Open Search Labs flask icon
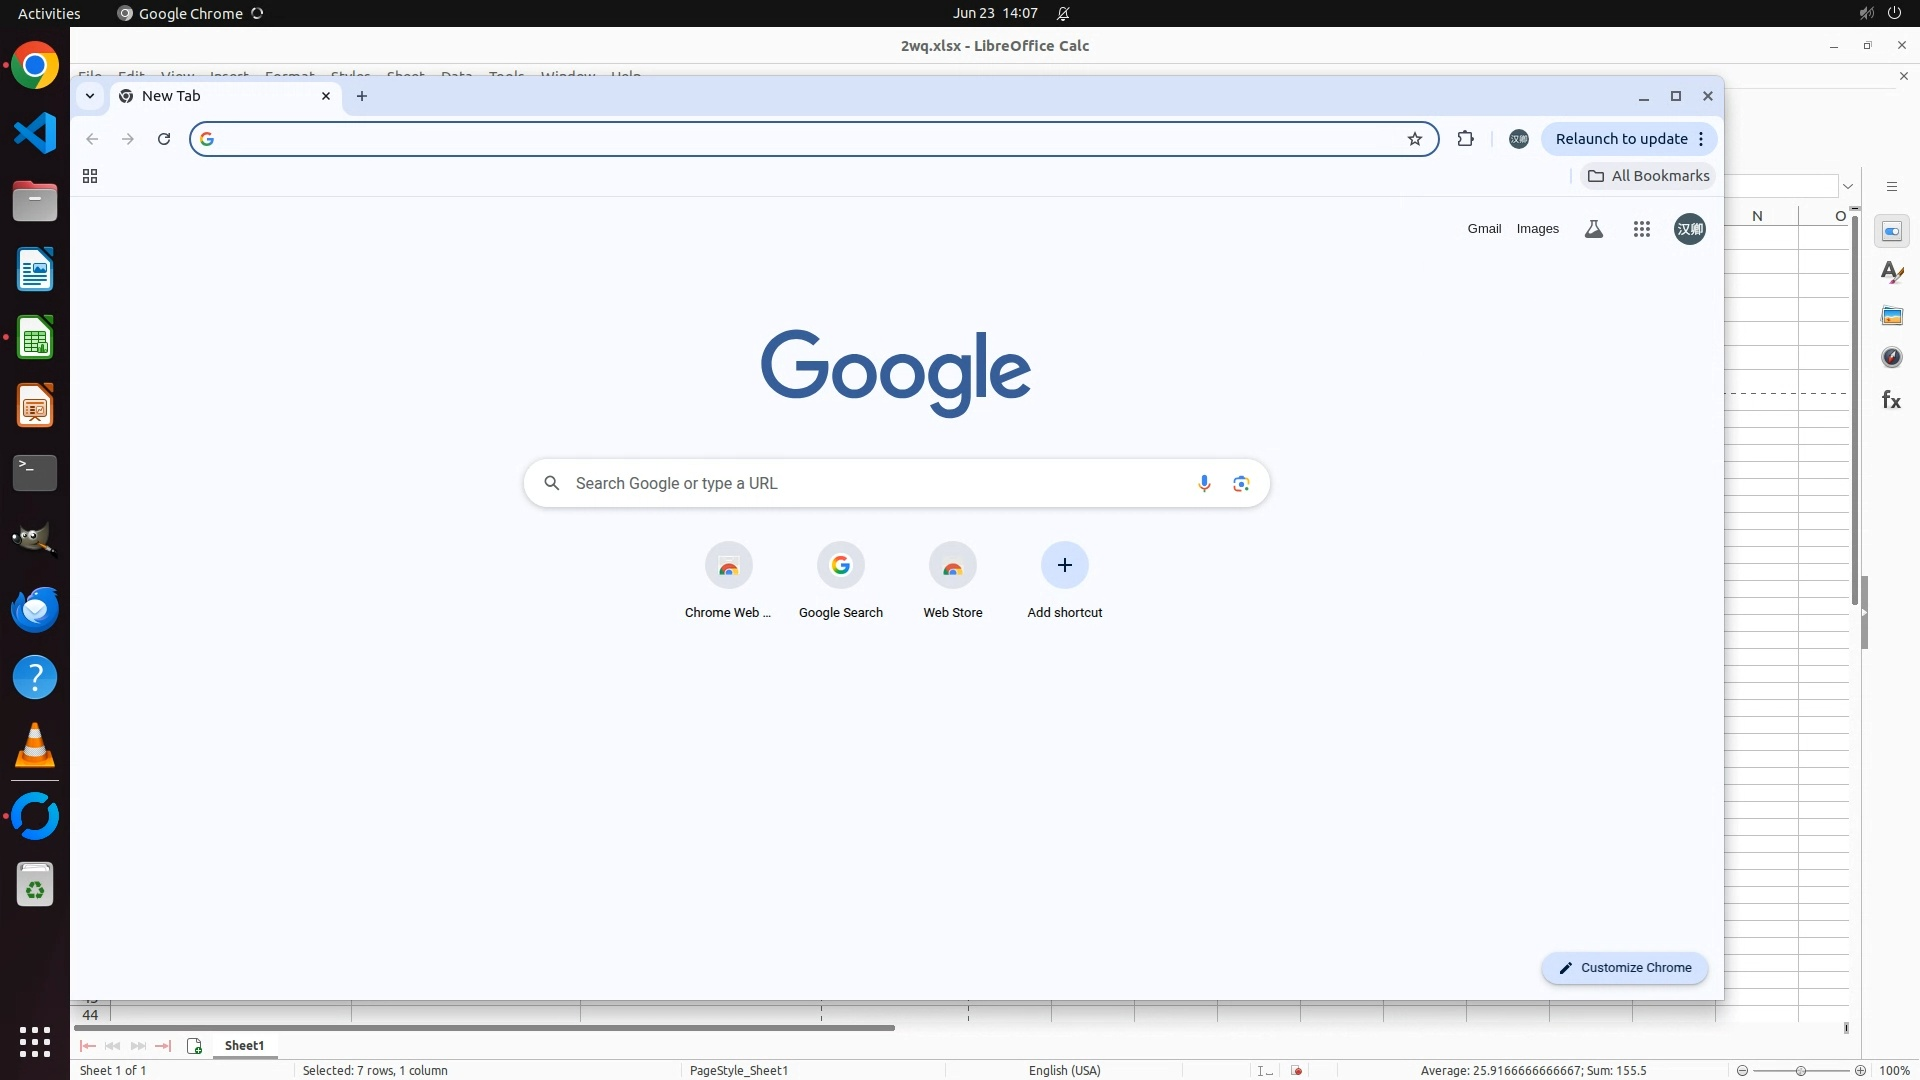This screenshot has height=1080, width=1920. coord(1594,230)
